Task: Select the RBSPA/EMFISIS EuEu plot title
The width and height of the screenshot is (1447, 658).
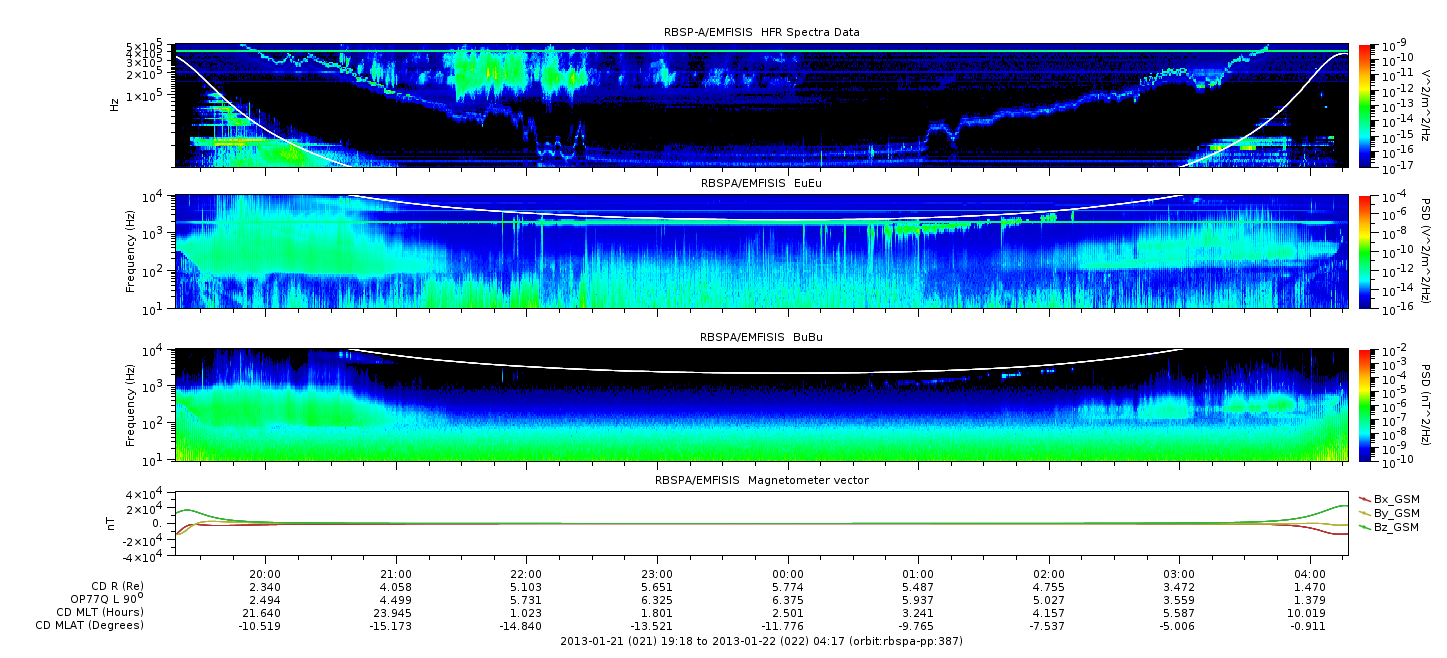Action: click(761, 184)
